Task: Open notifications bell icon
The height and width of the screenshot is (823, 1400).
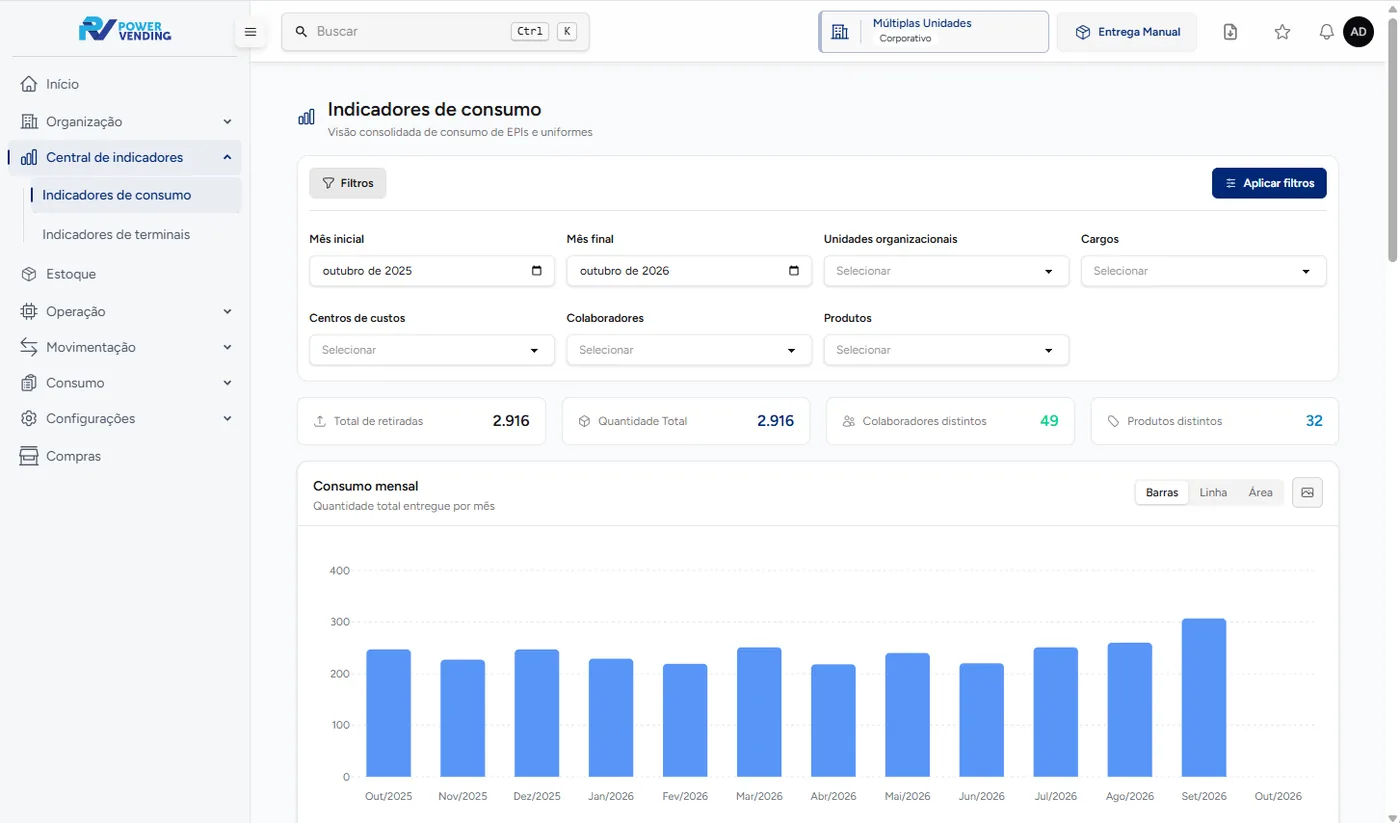Action: tap(1326, 32)
